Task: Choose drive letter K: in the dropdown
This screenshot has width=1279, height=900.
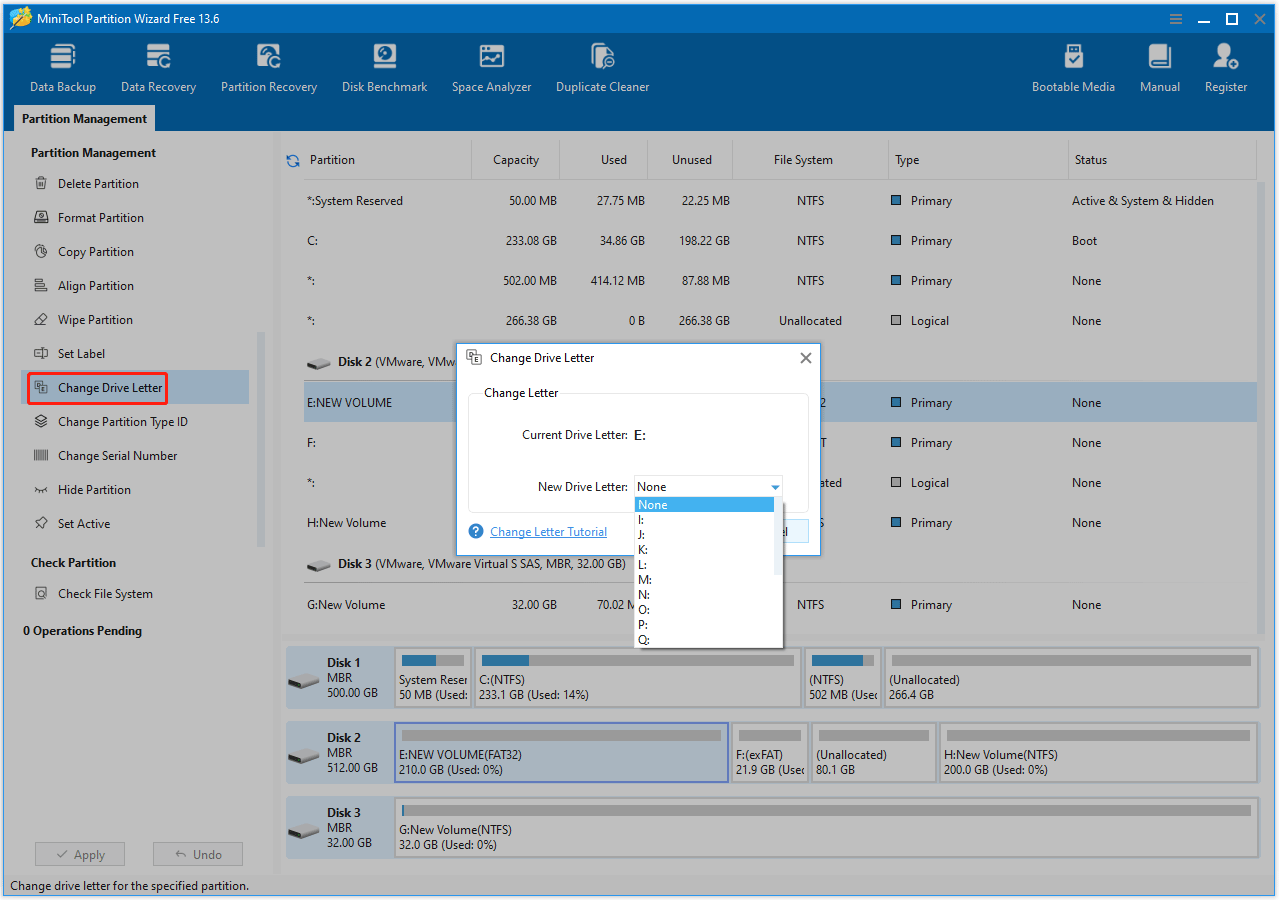Action: click(x=704, y=550)
